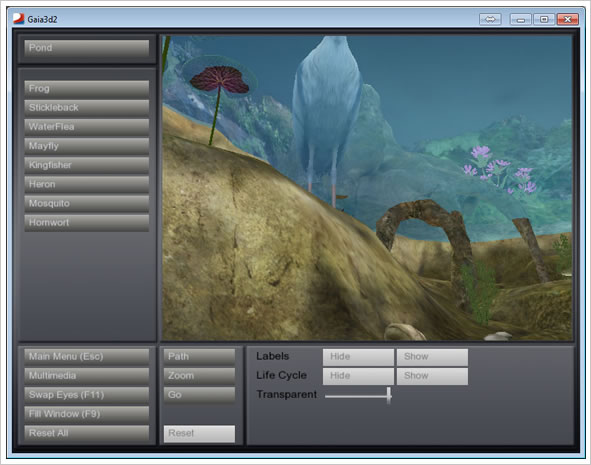Select the Heron entry
This screenshot has width=591, height=465.
pos(87,185)
